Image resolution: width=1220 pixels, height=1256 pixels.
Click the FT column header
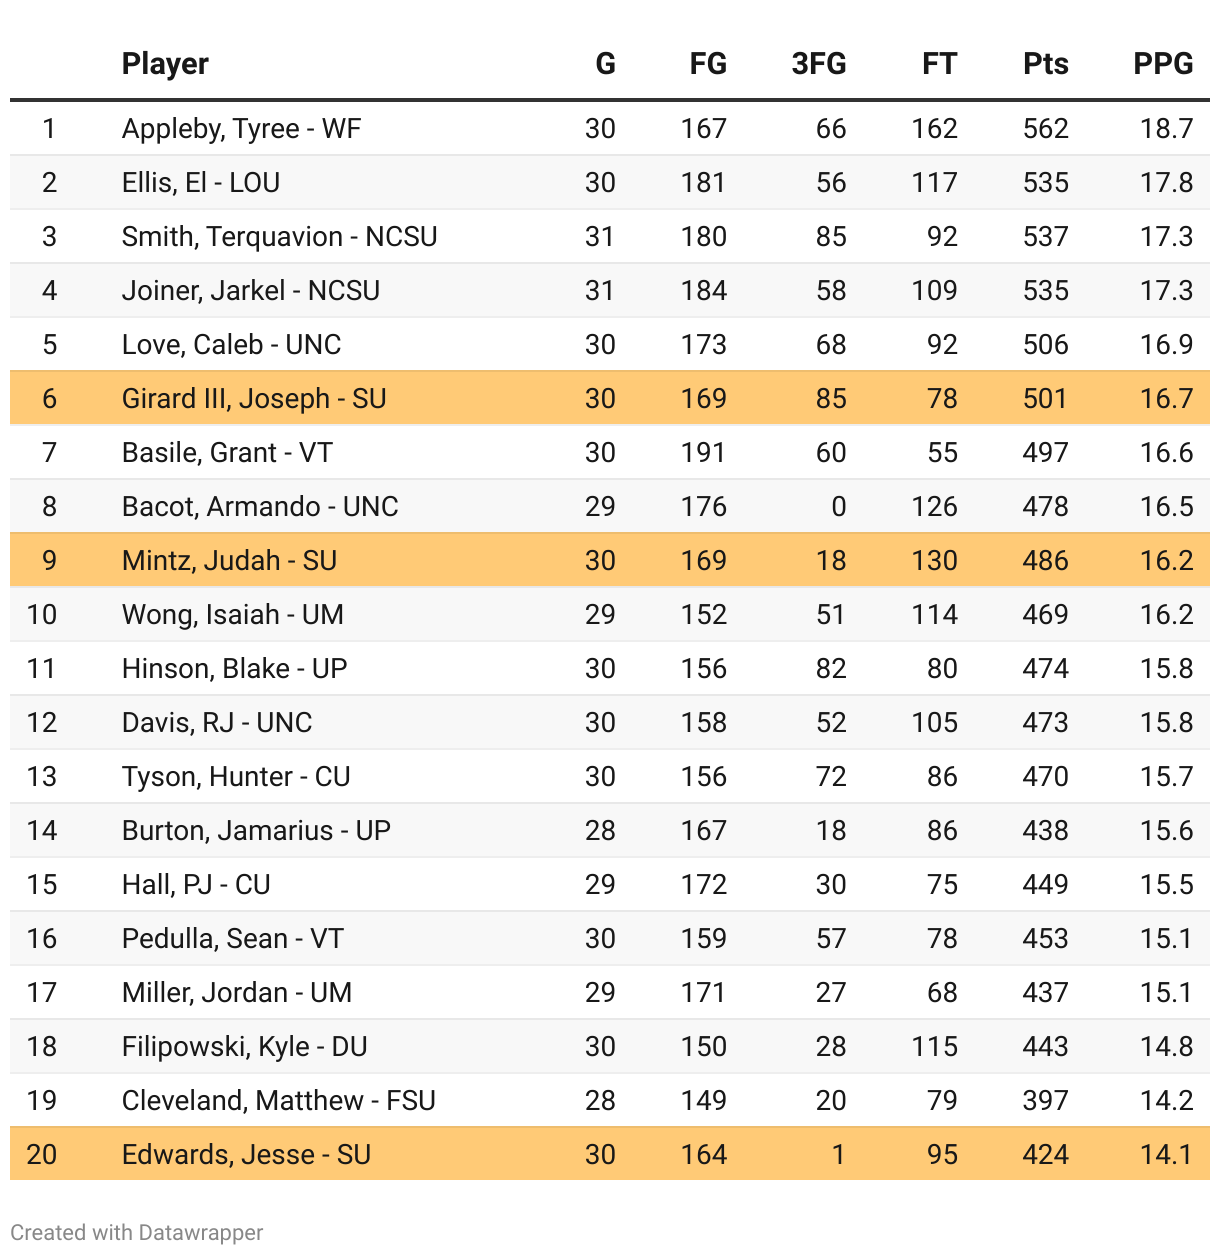click(x=938, y=64)
